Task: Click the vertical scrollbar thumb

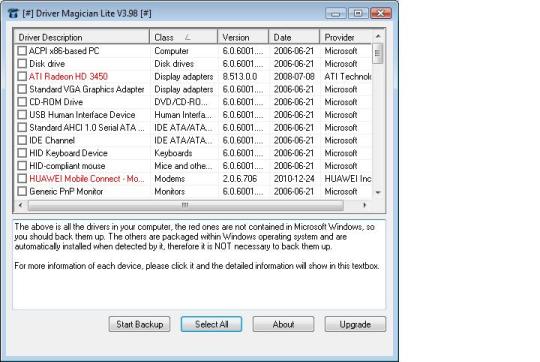Action: pyautogui.click(x=378, y=53)
